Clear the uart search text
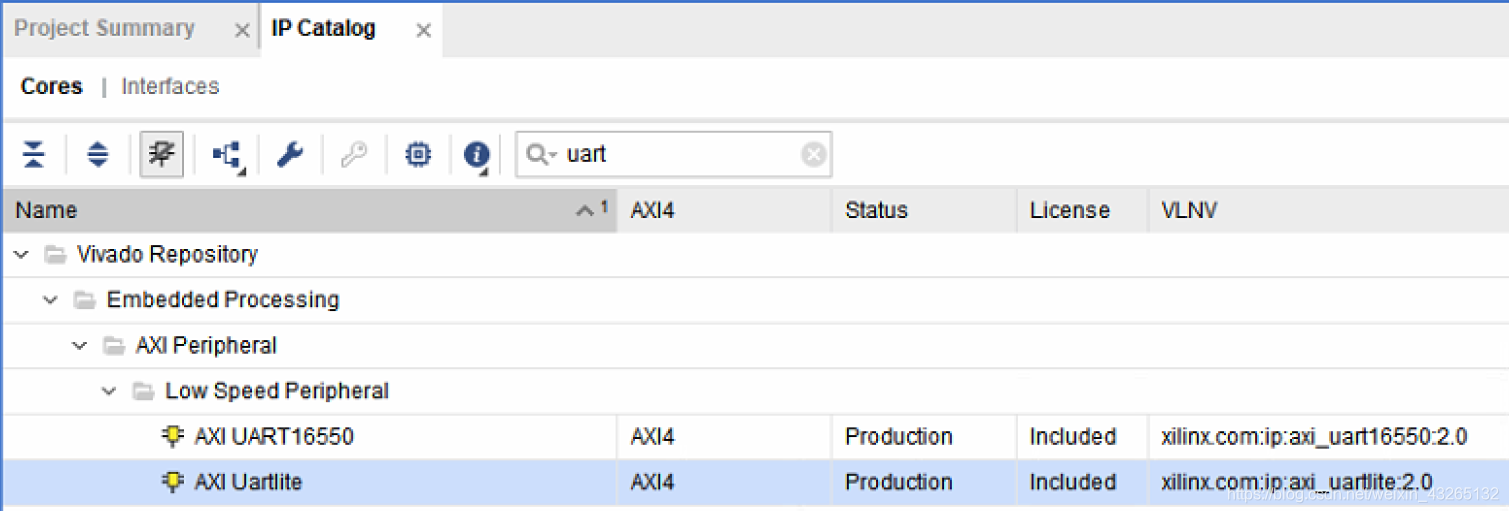The width and height of the screenshot is (1509, 513). 814,155
